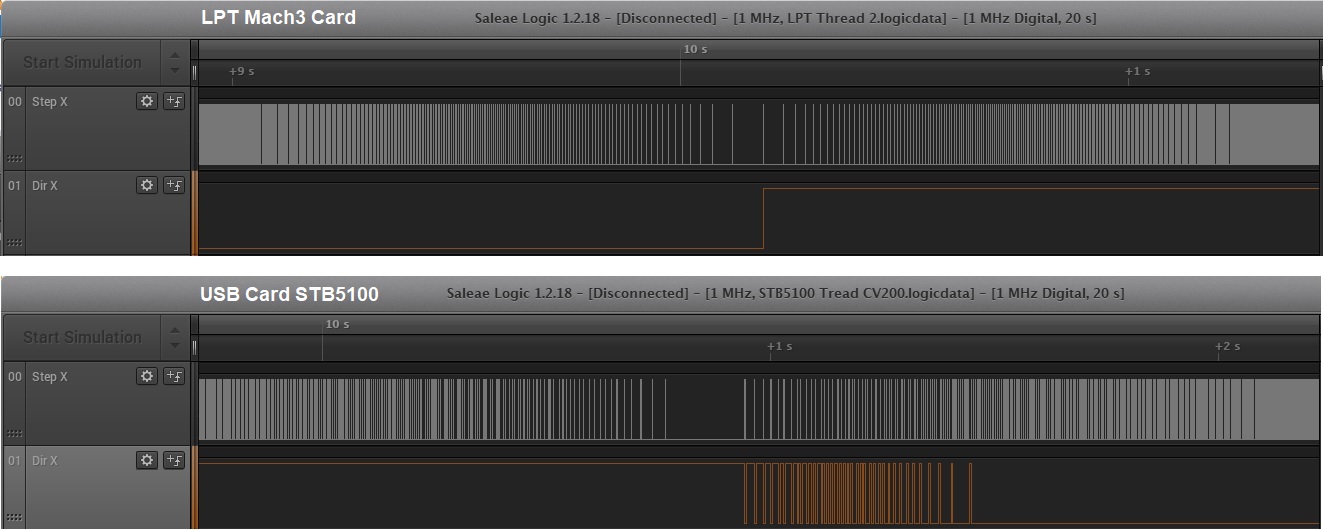1323x530 pixels.
Task: Set trigger on Dir X in LPT Mach3 capture
Action: (174, 185)
